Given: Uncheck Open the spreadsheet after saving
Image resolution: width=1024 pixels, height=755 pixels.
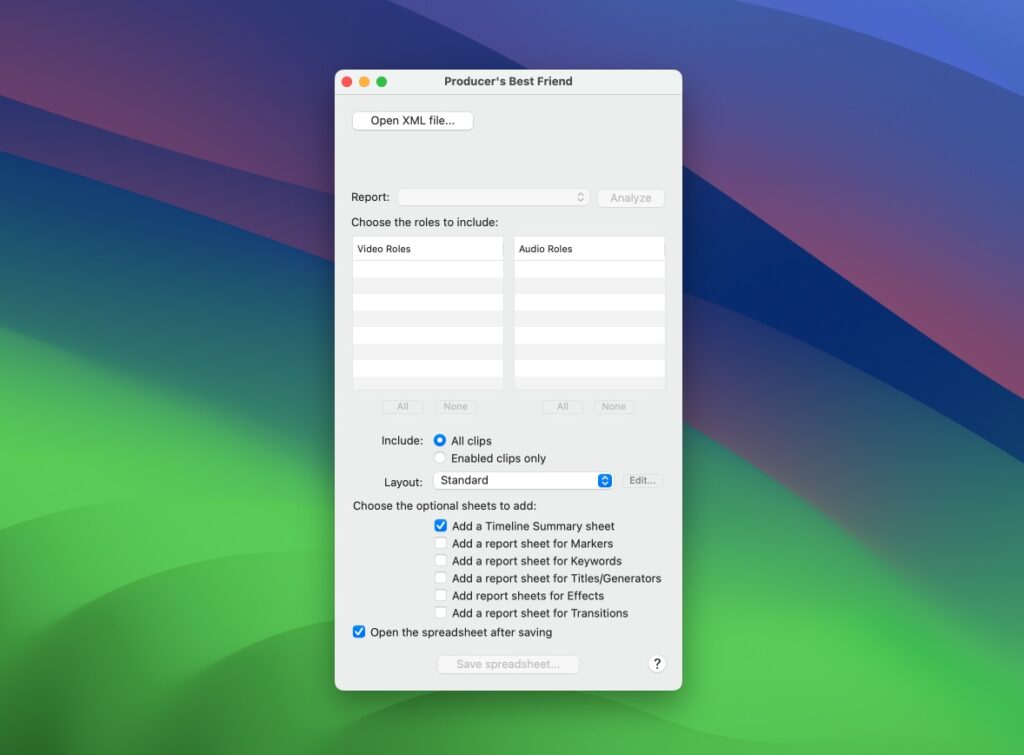Looking at the screenshot, I should click(358, 632).
